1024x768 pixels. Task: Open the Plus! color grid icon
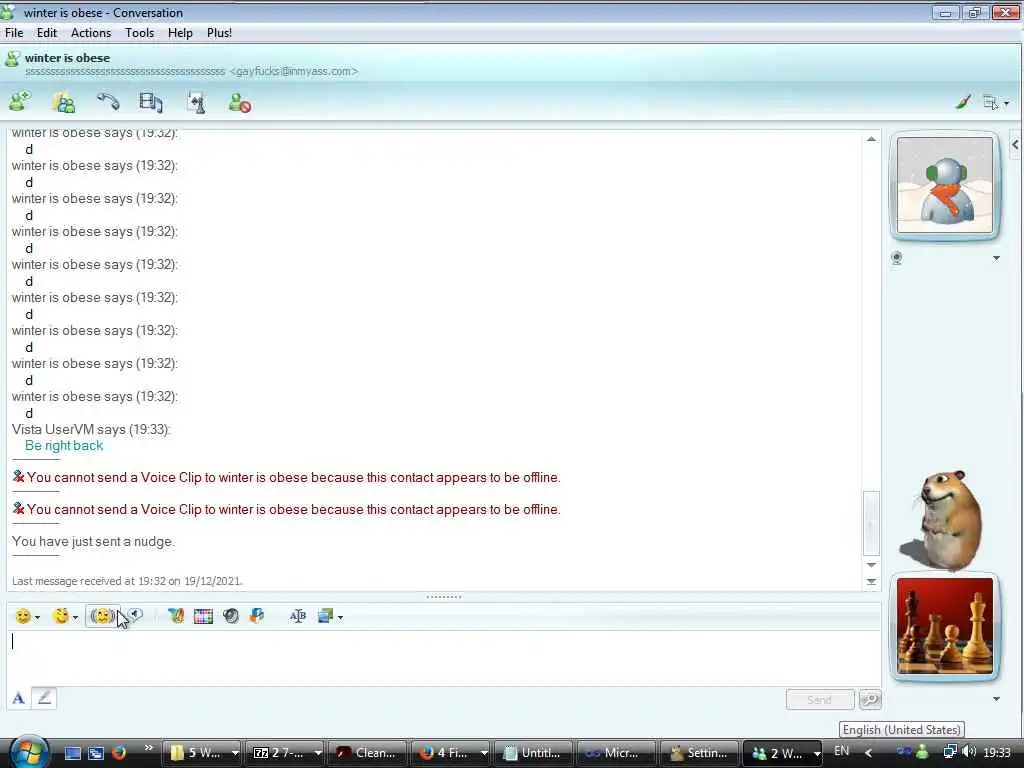coord(203,616)
